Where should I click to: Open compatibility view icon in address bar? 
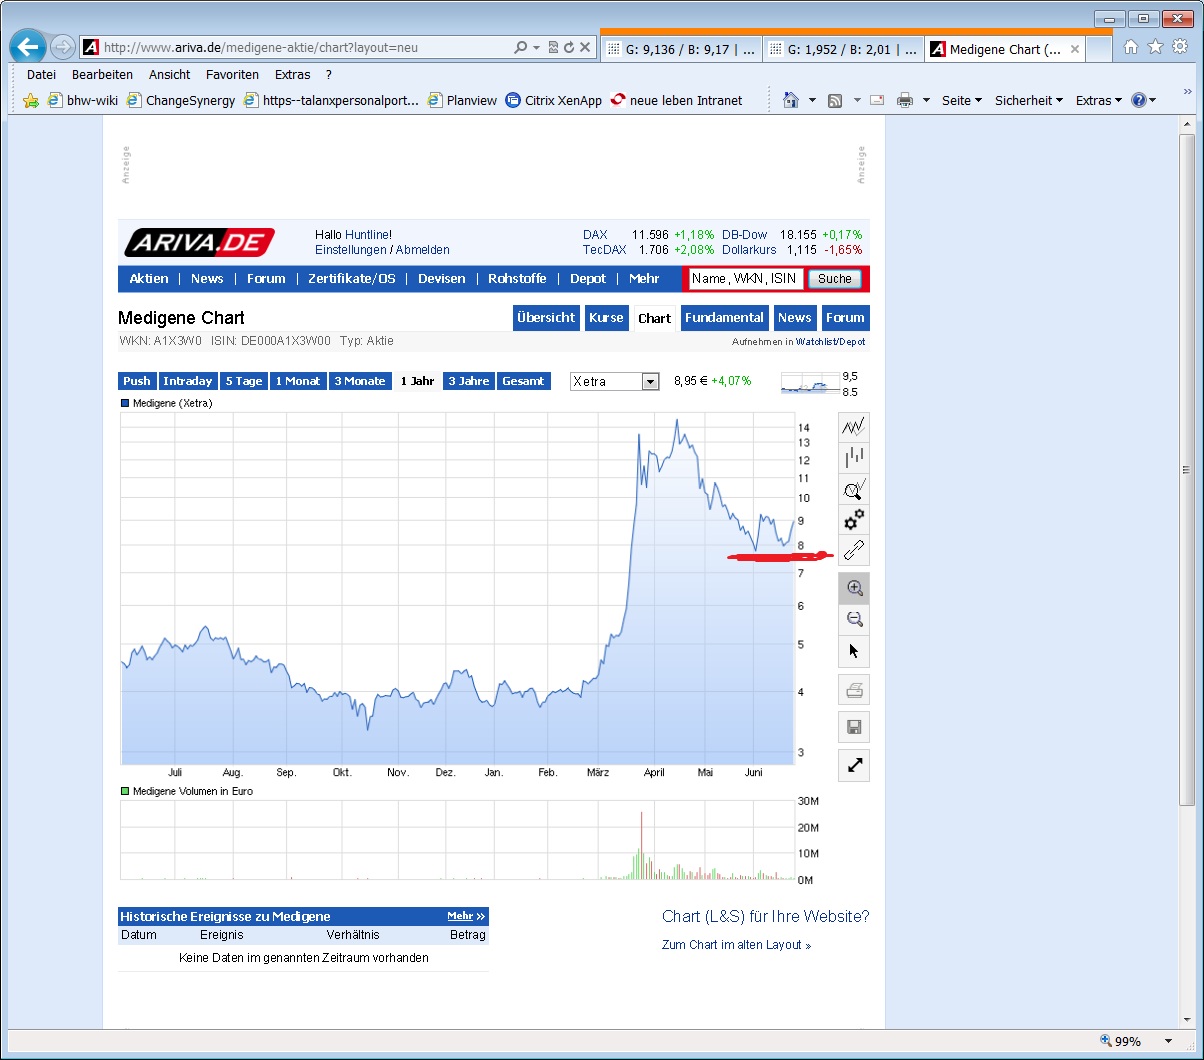[553, 47]
